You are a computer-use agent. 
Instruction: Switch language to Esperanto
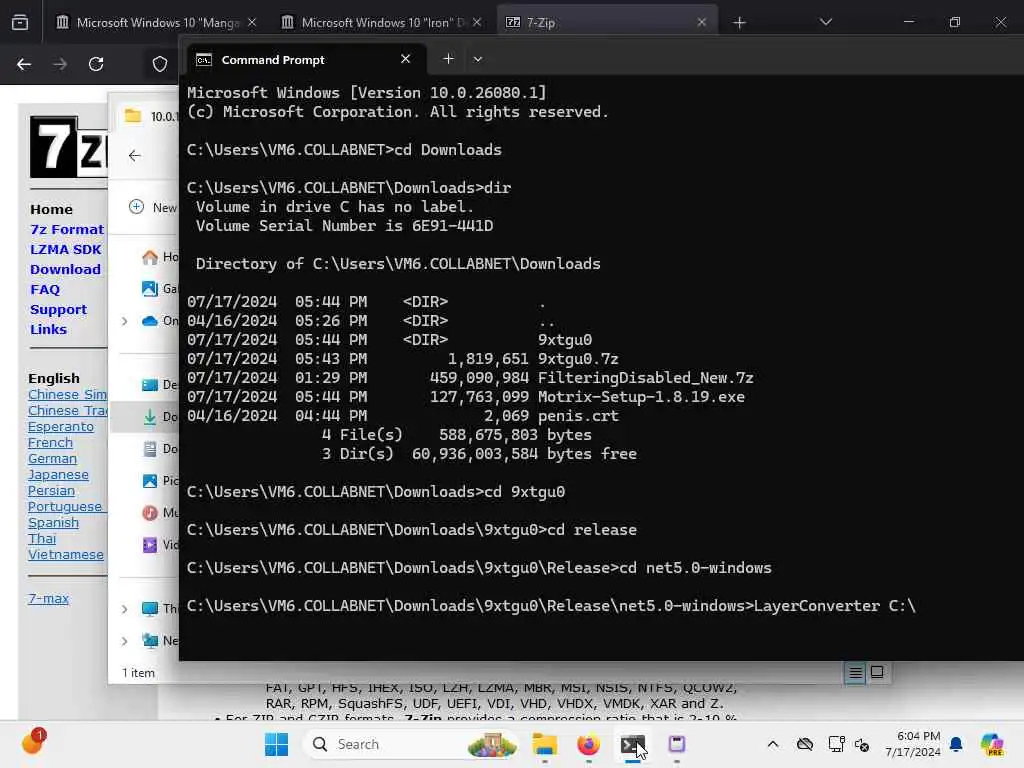pos(61,426)
